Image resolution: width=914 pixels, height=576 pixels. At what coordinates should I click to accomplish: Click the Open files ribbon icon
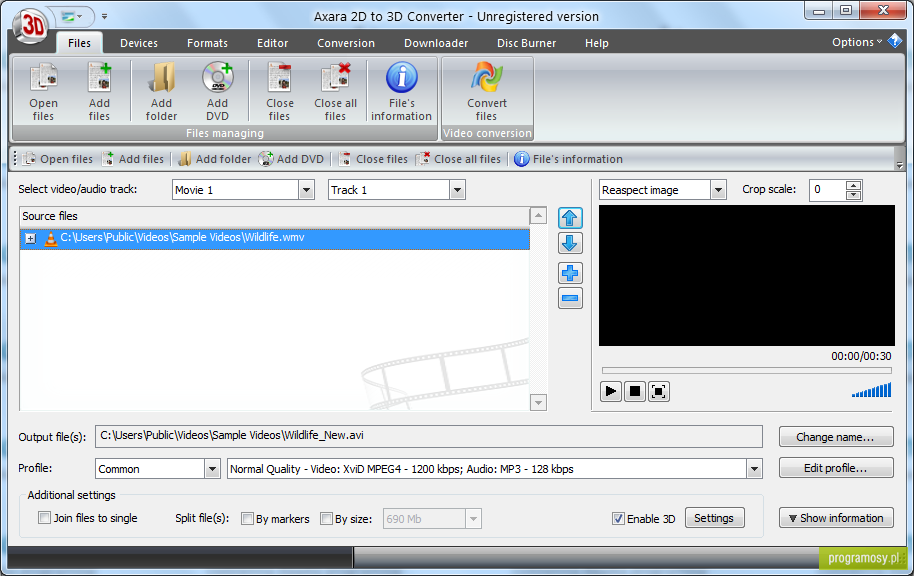coord(44,92)
